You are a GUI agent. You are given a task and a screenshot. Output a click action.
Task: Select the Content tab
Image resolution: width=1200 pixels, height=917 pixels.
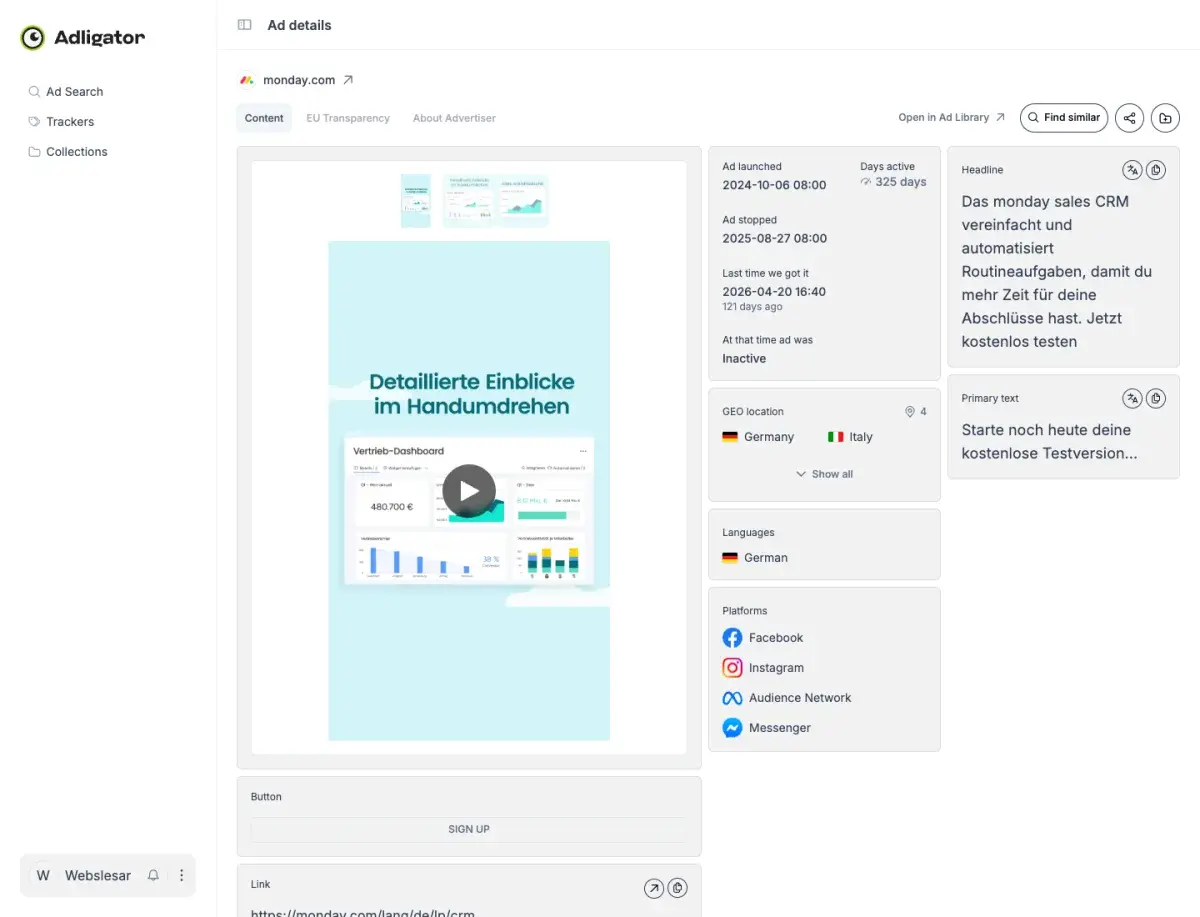point(264,118)
